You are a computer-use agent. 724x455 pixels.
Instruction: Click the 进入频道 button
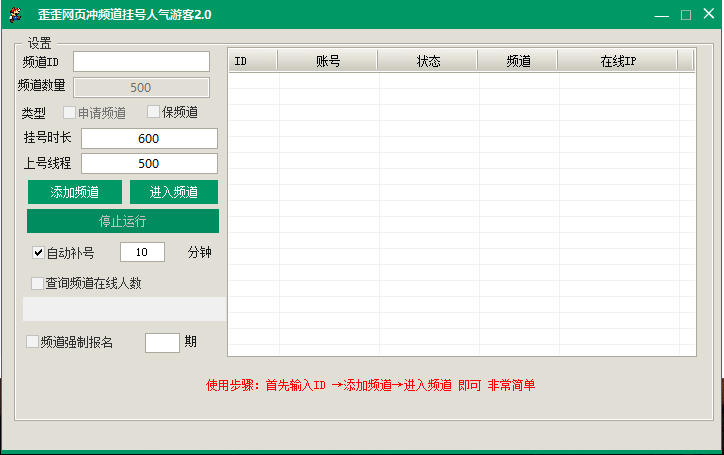174,192
